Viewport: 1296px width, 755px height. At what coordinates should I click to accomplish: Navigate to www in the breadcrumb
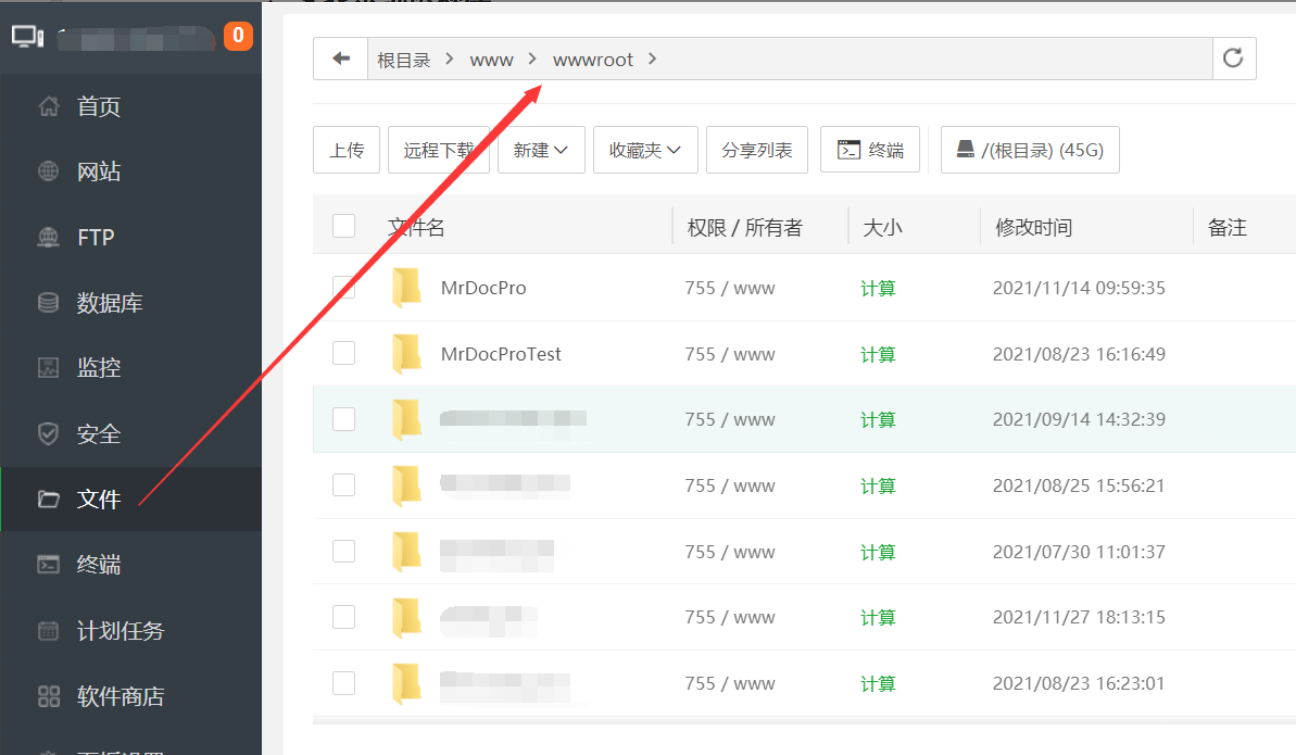tap(491, 59)
